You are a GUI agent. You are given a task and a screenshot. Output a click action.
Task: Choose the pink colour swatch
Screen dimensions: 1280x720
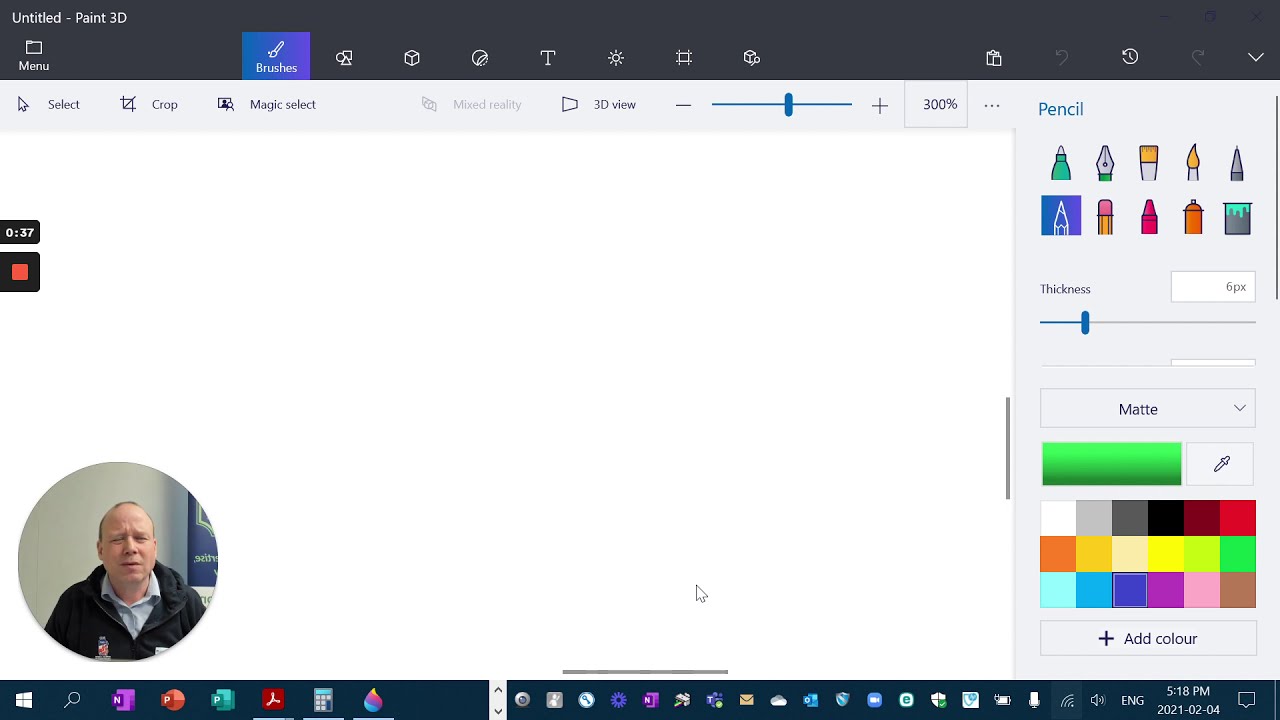coord(1202,590)
